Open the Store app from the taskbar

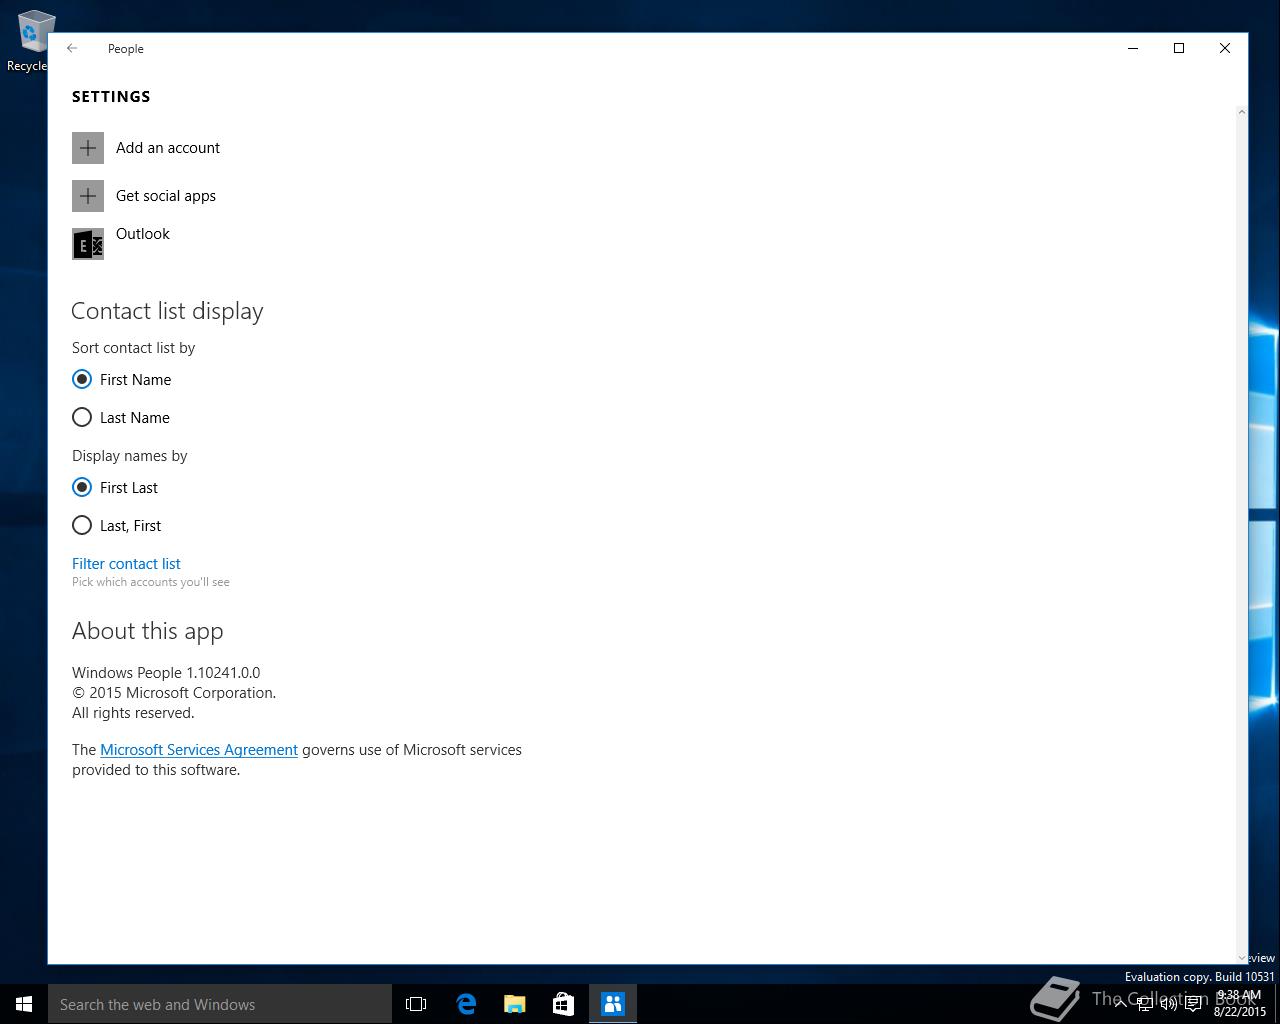[x=564, y=1004]
